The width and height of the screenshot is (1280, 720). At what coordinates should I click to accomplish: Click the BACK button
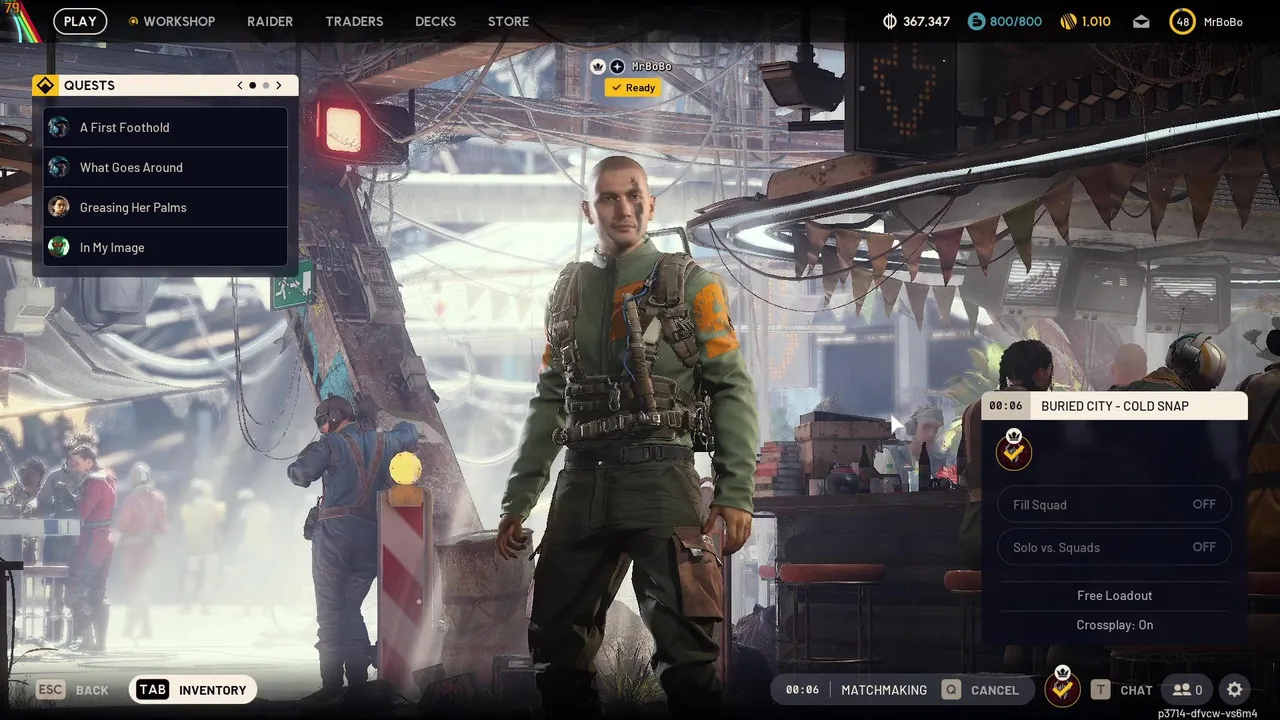92,690
